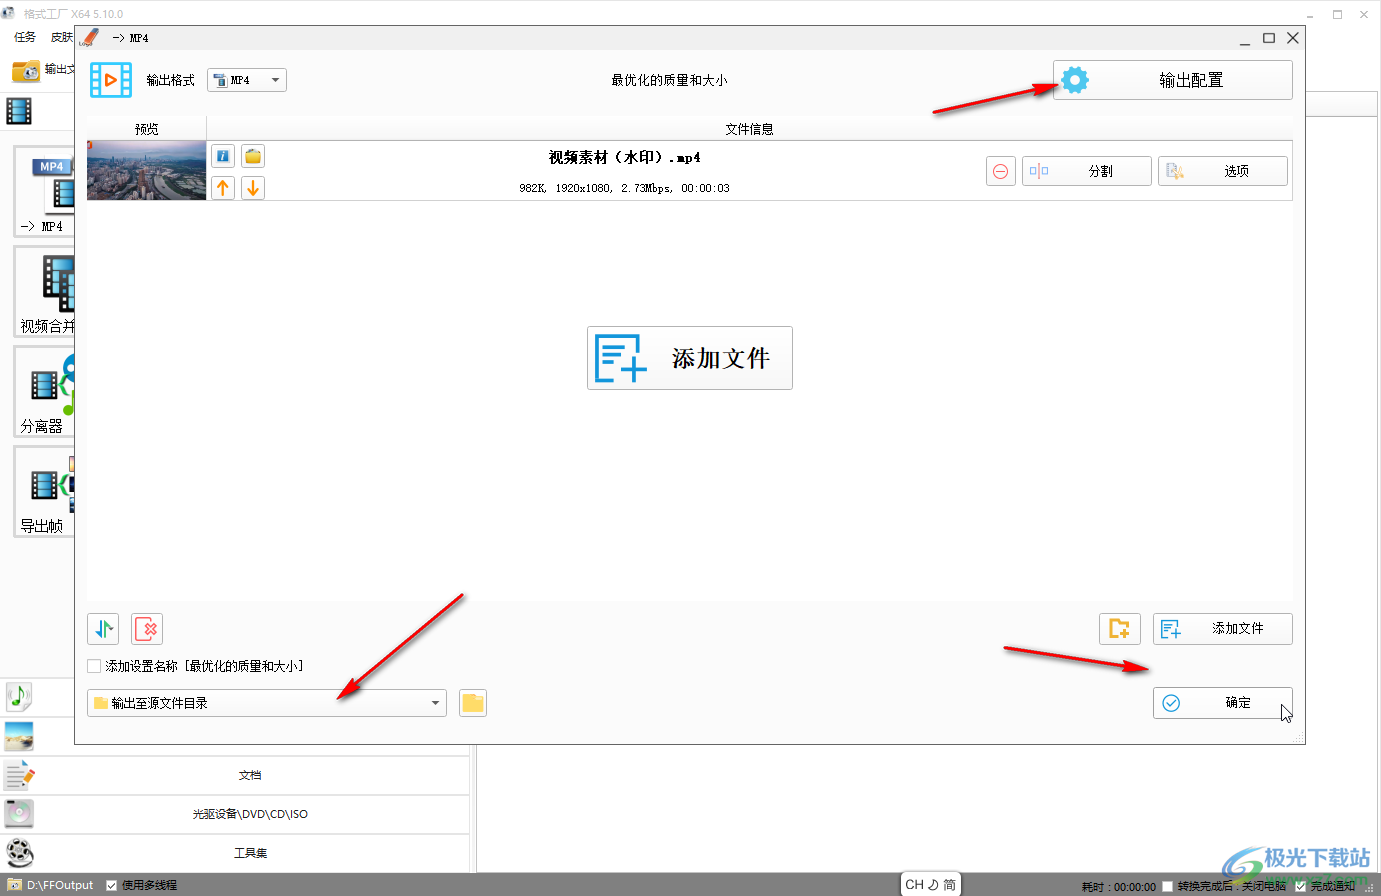This screenshot has height=896, width=1381.
Task: Click the file name 视频素材（水印）.mp4
Action: [x=624, y=157]
